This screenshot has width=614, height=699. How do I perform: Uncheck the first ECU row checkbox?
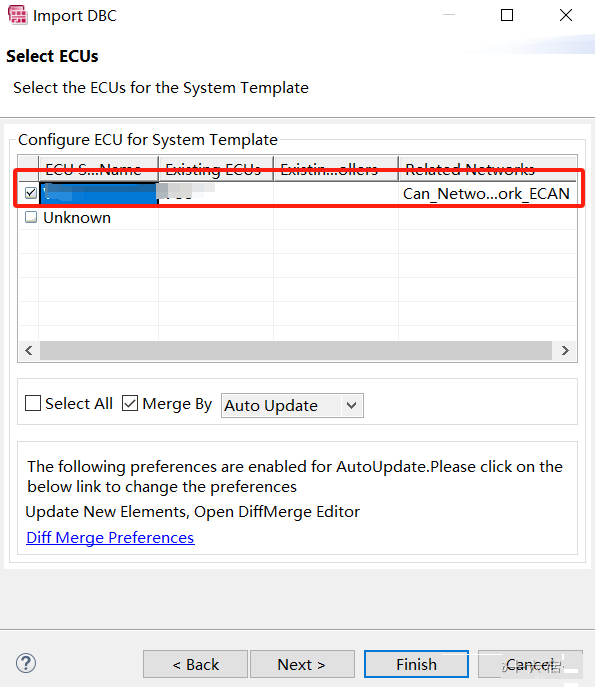point(31,193)
